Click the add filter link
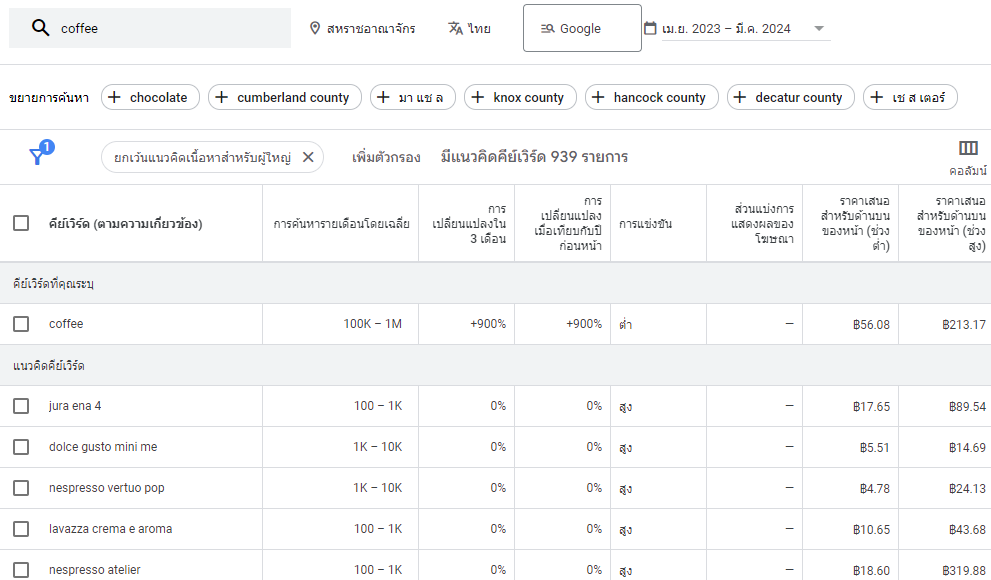This screenshot has width=991, height=580. [386, 157]
